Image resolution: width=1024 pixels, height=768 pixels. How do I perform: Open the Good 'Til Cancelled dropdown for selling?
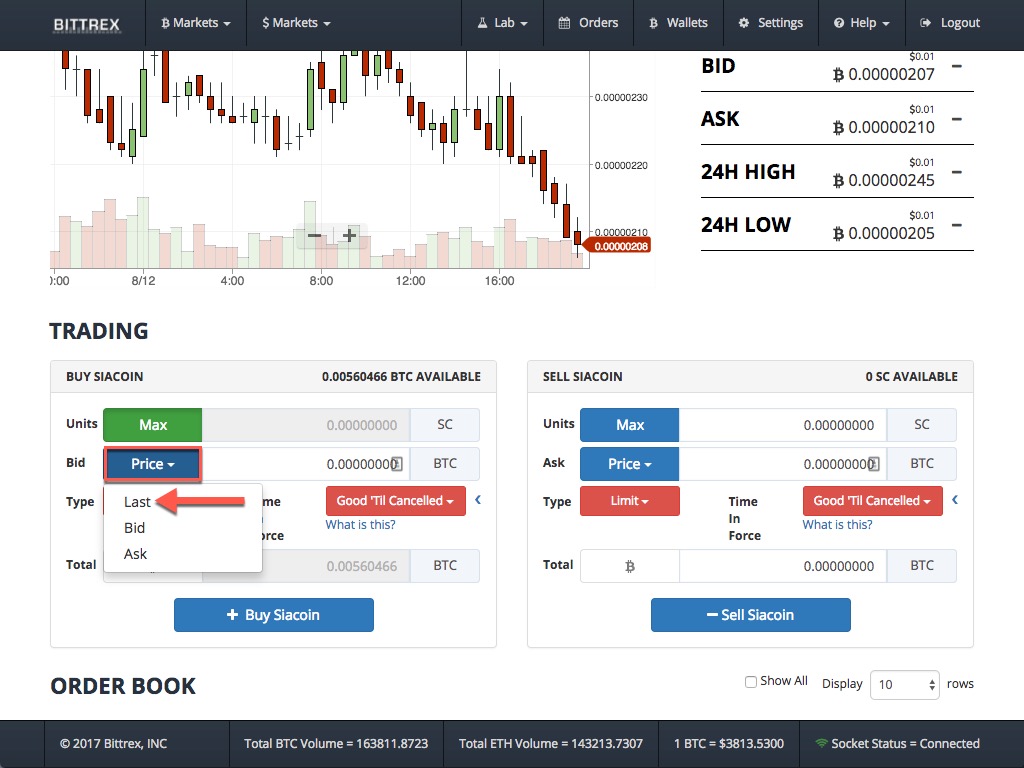872,501
